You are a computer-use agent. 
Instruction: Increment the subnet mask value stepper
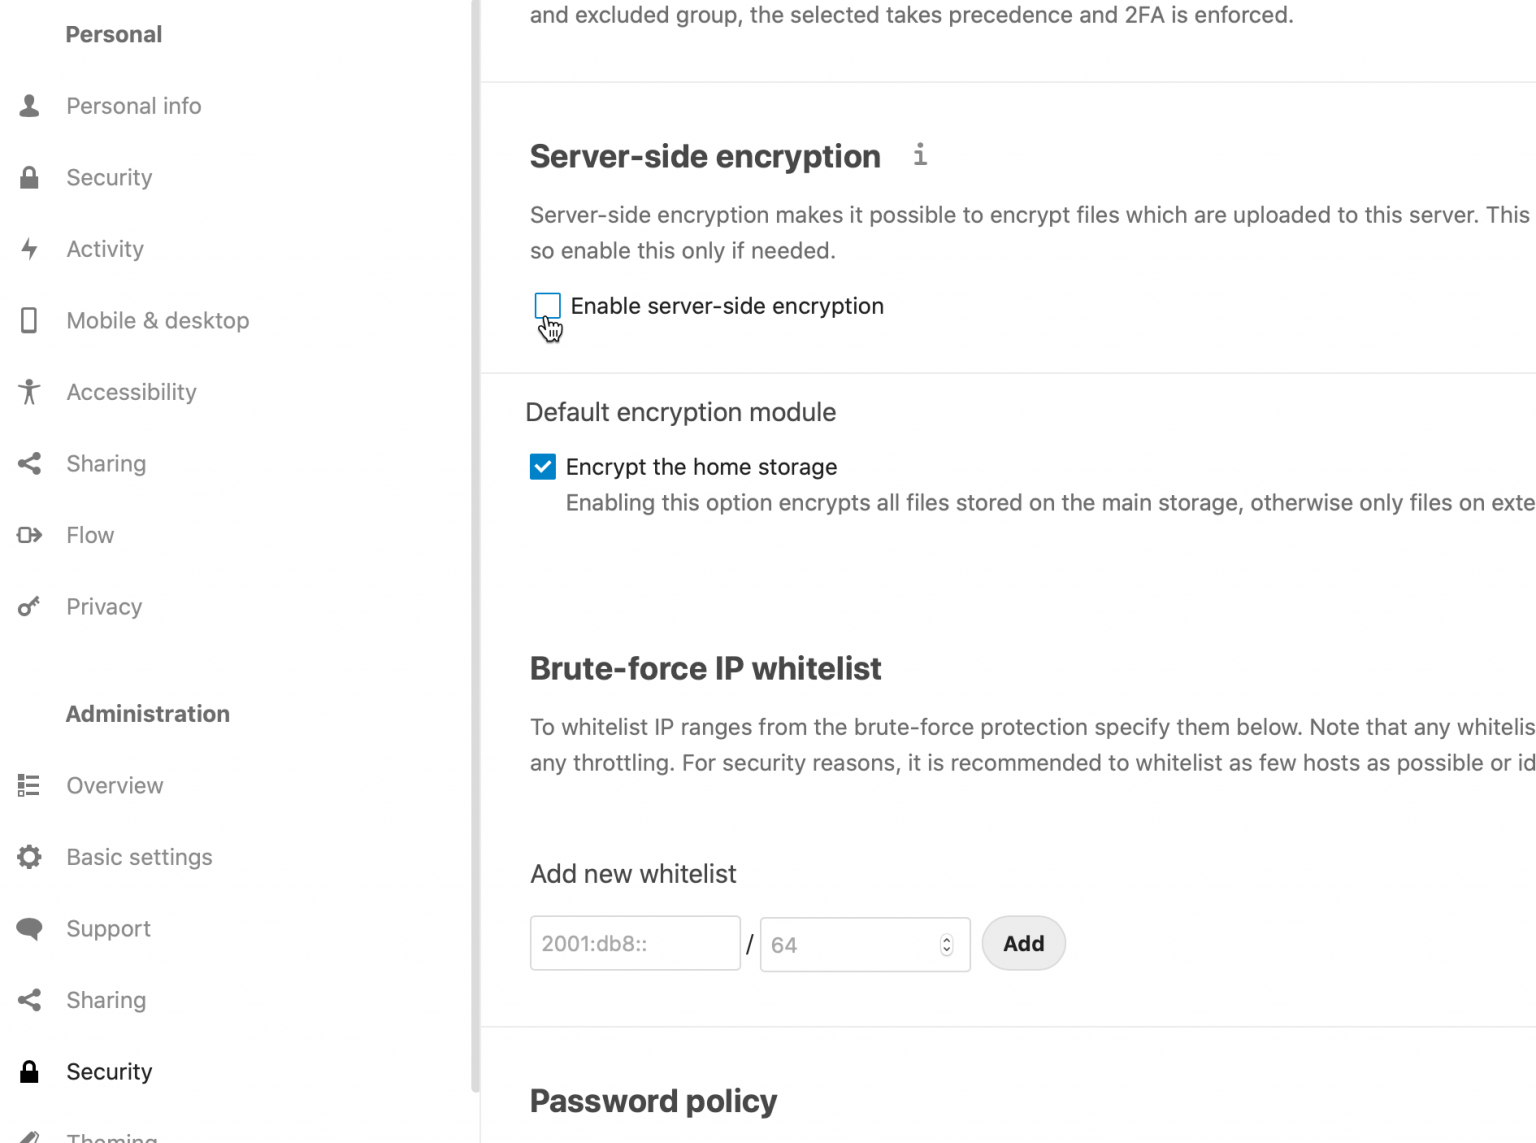(x=945, y=938)
